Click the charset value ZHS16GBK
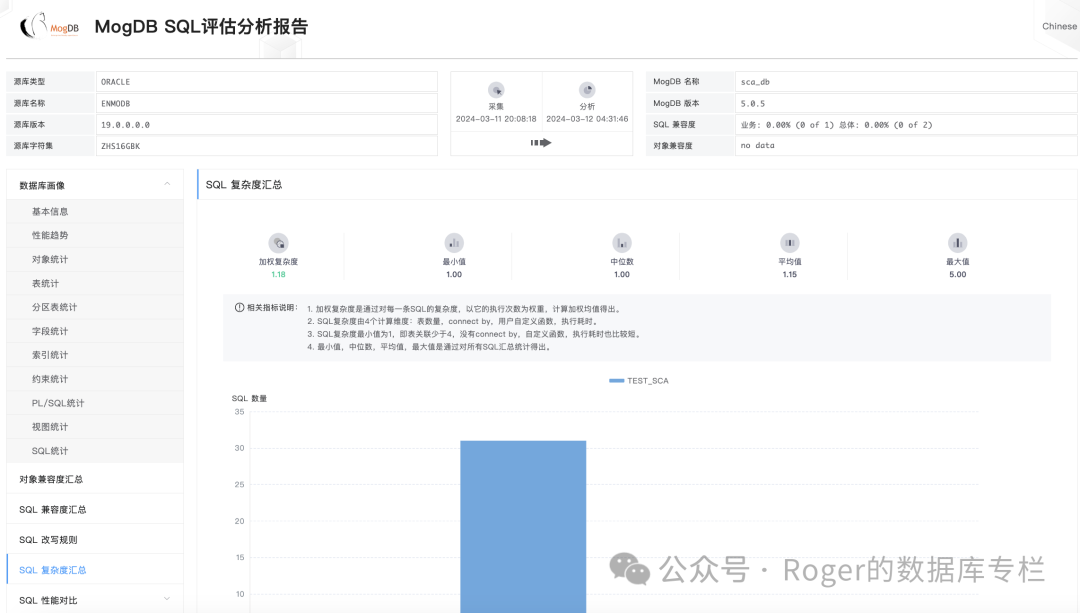The image size is (1080, 613). 121,146
